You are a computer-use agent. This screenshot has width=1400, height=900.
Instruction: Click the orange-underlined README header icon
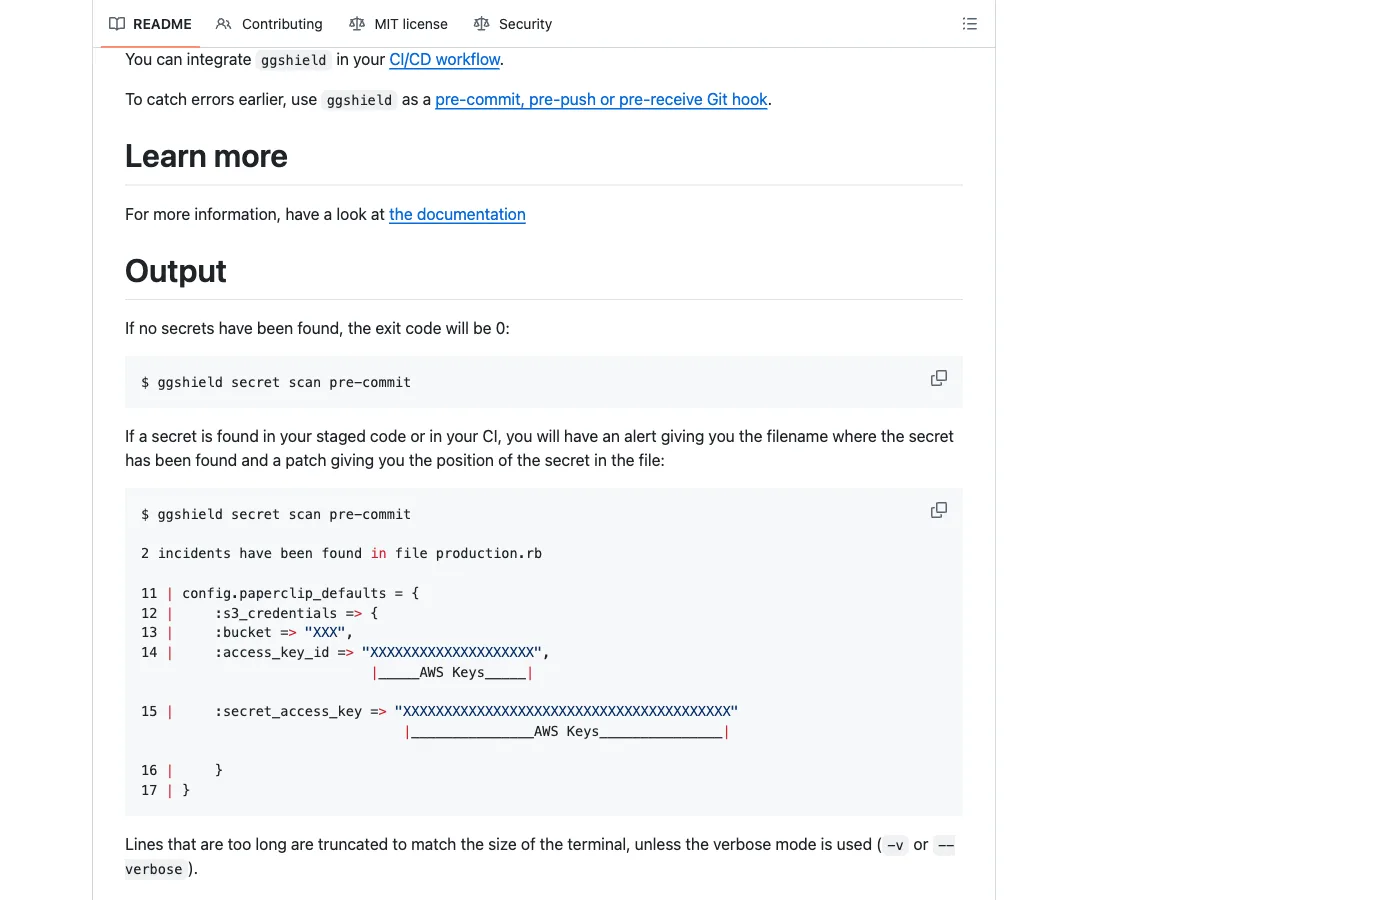[117, 23]
